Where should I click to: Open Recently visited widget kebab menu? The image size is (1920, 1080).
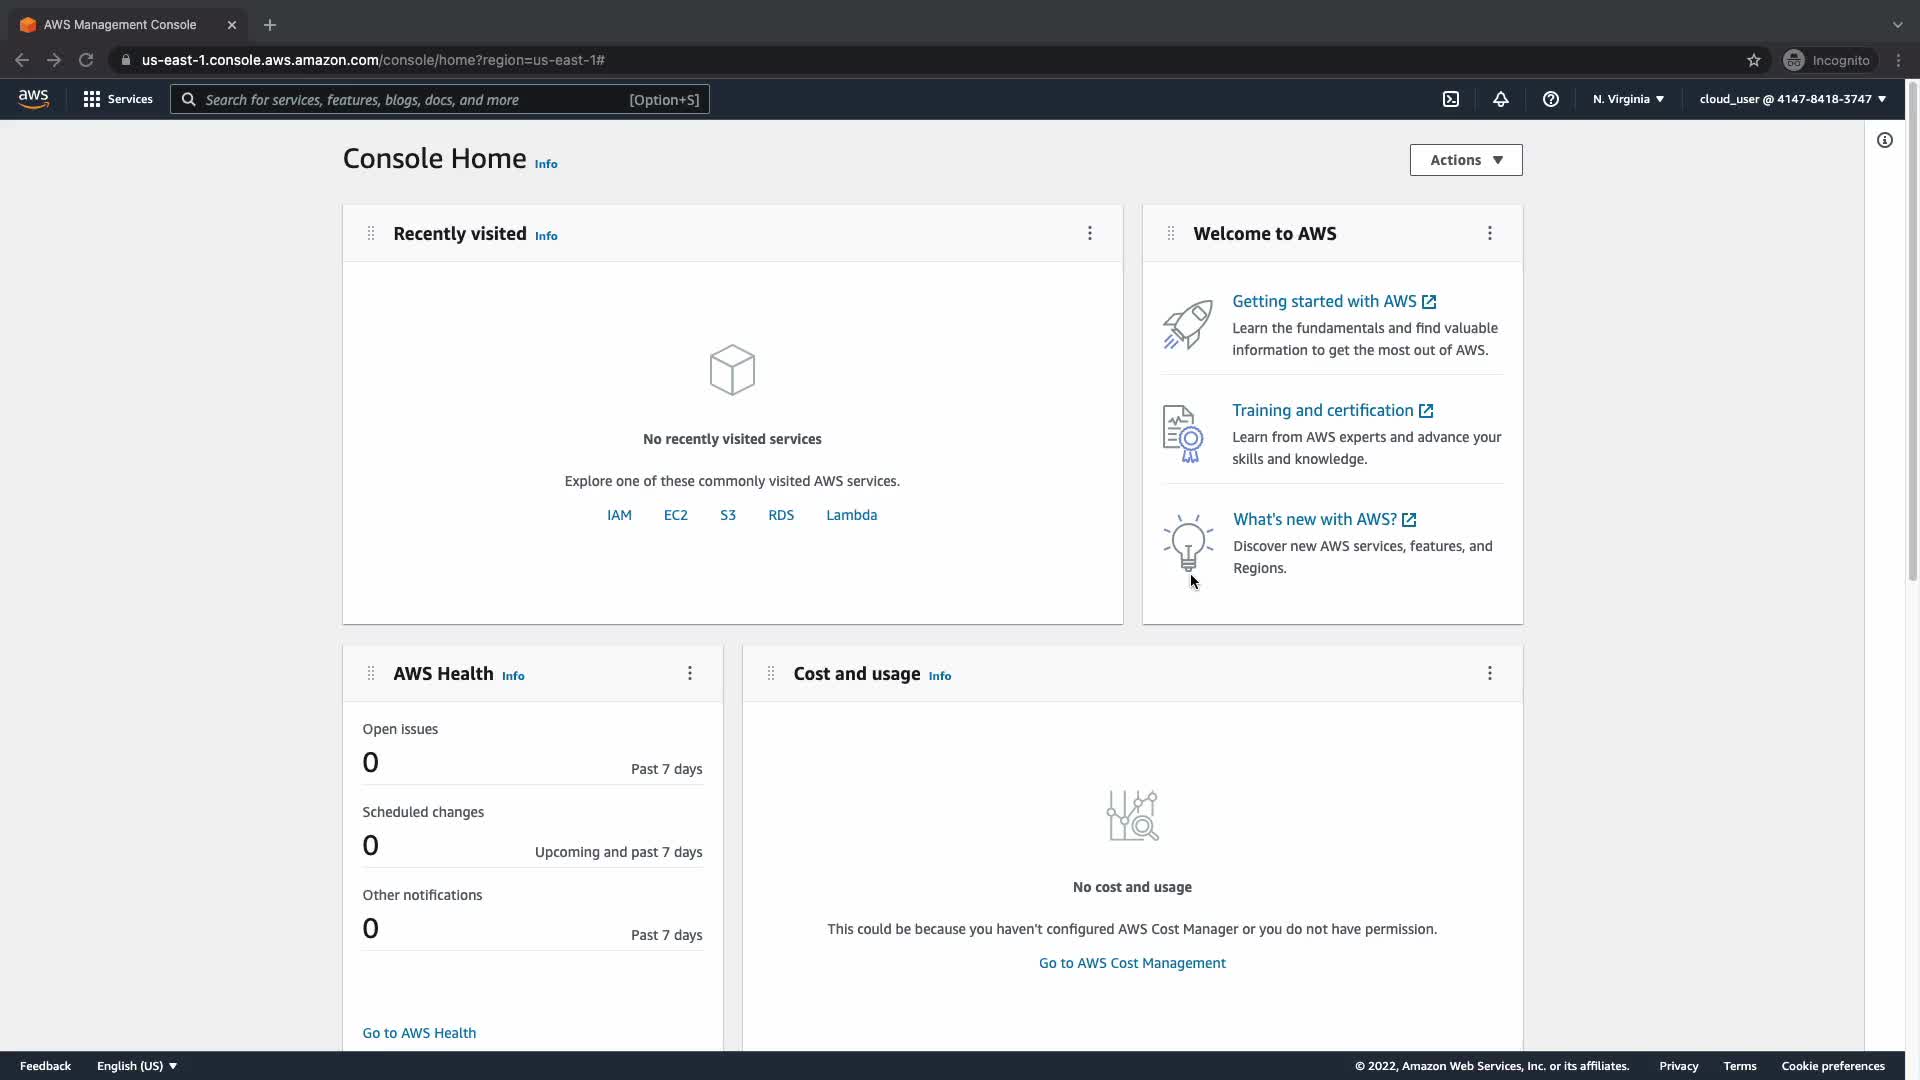1090,233
